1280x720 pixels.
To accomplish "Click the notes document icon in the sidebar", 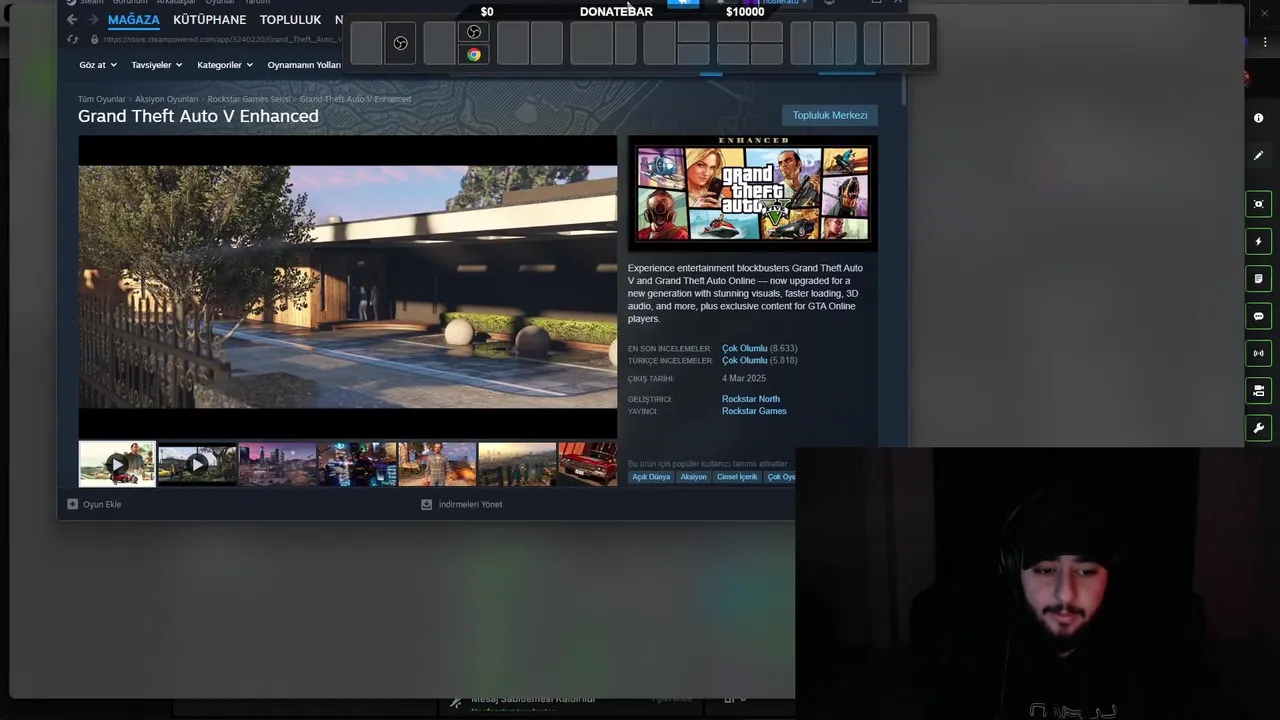I will (x=1258, y=278).
